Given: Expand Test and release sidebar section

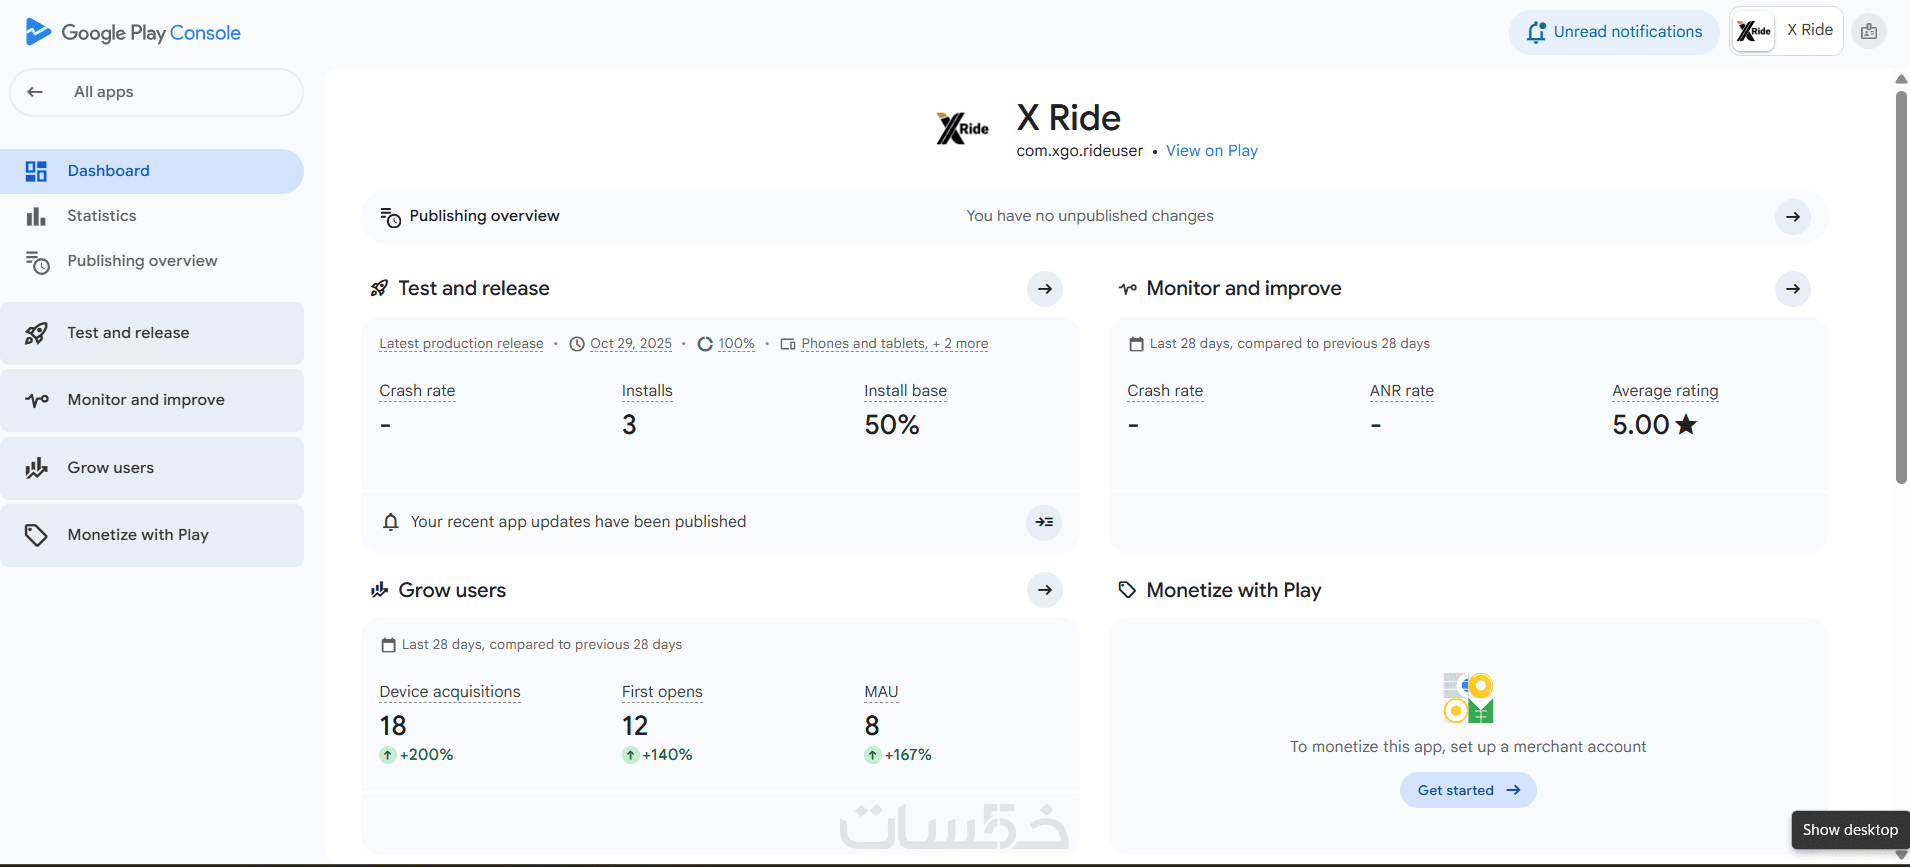Looking at the screenshot, I should (128, 333).
